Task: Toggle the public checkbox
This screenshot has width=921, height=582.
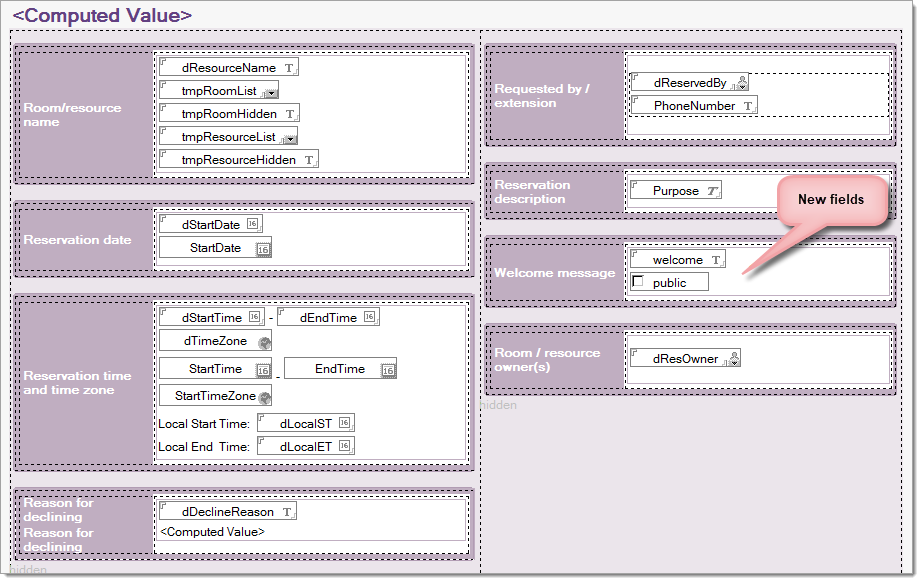Action: click(638, 283)
